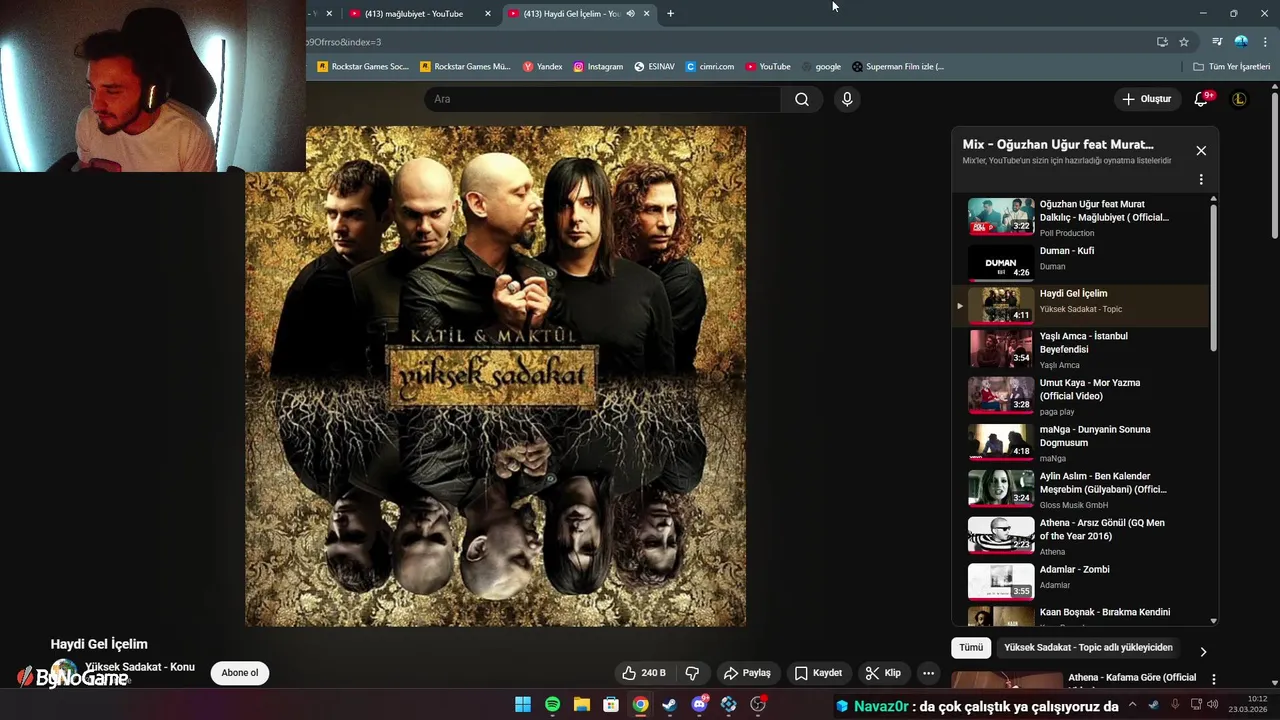The image size is (1280, 720).
Task: Open Instagram bookmark
Action: coord(598,67)
